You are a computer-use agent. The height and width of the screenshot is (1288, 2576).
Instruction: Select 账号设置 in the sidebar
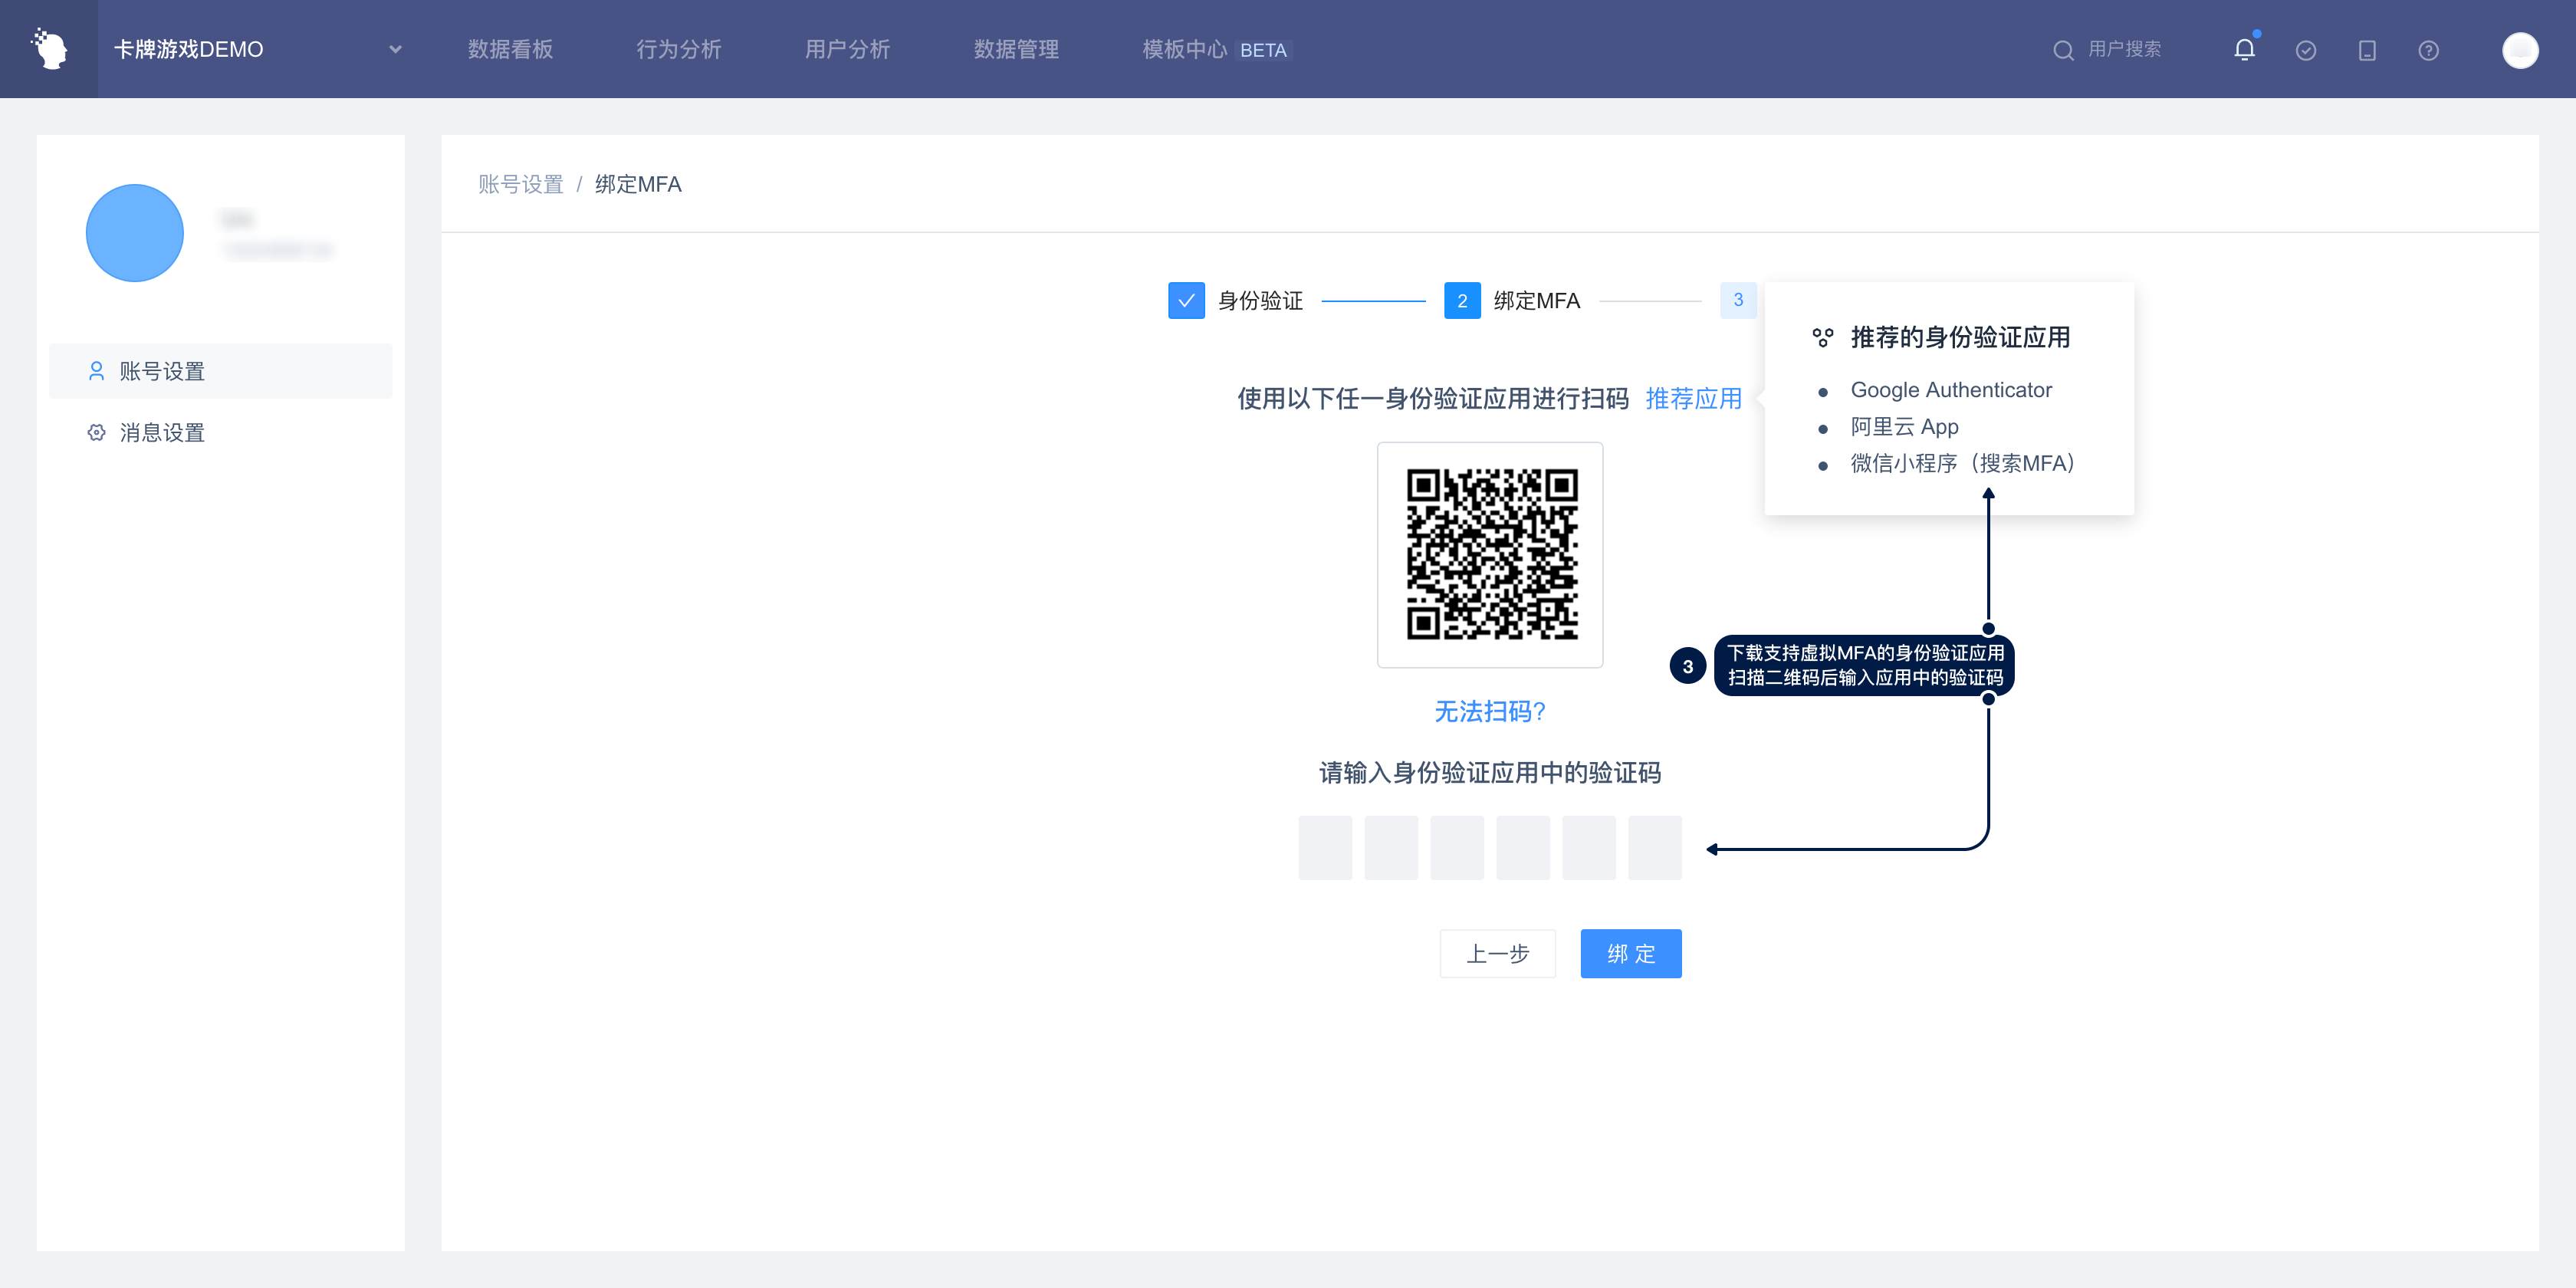tap(162, 371)
